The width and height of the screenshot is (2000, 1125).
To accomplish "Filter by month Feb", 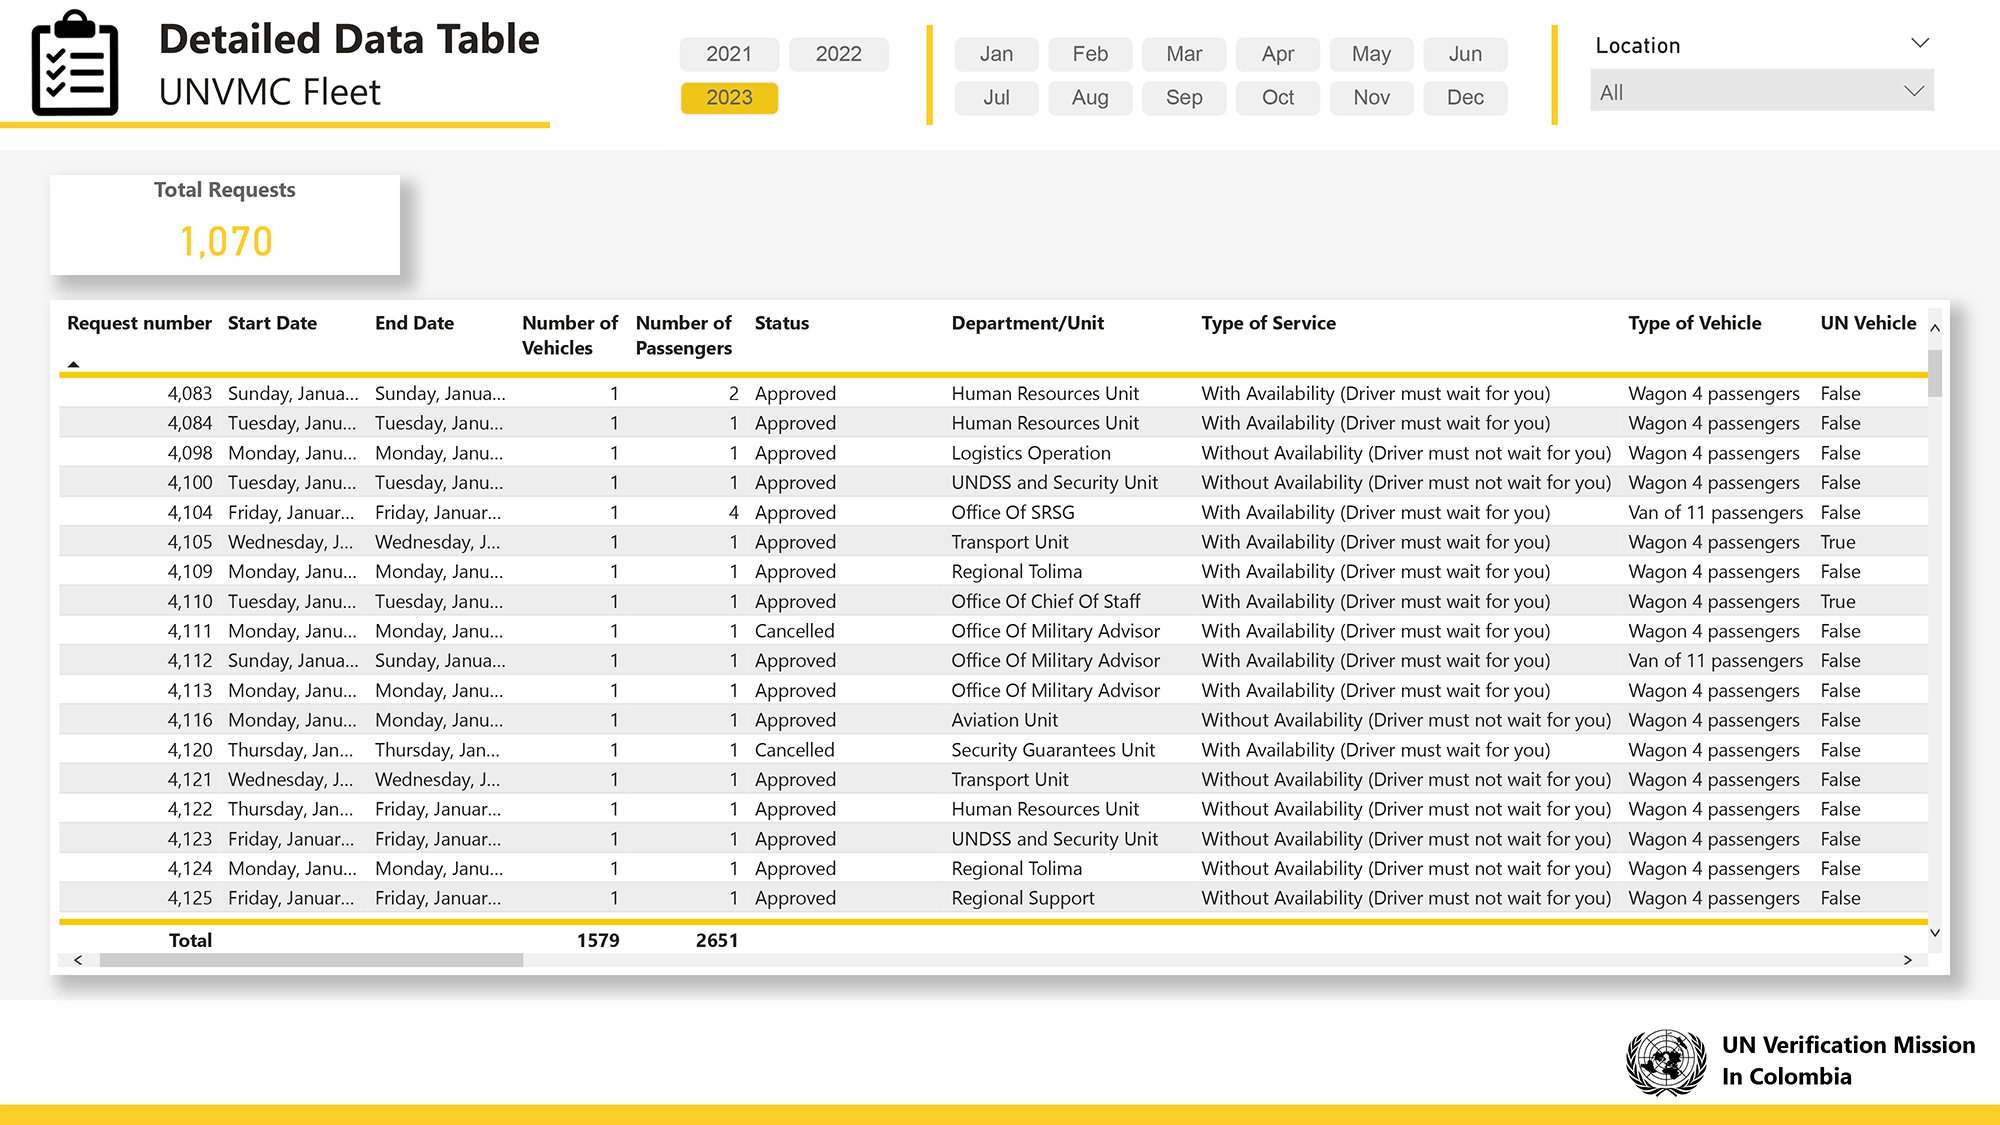I will pyautogui.click(x=1090, y=54).
